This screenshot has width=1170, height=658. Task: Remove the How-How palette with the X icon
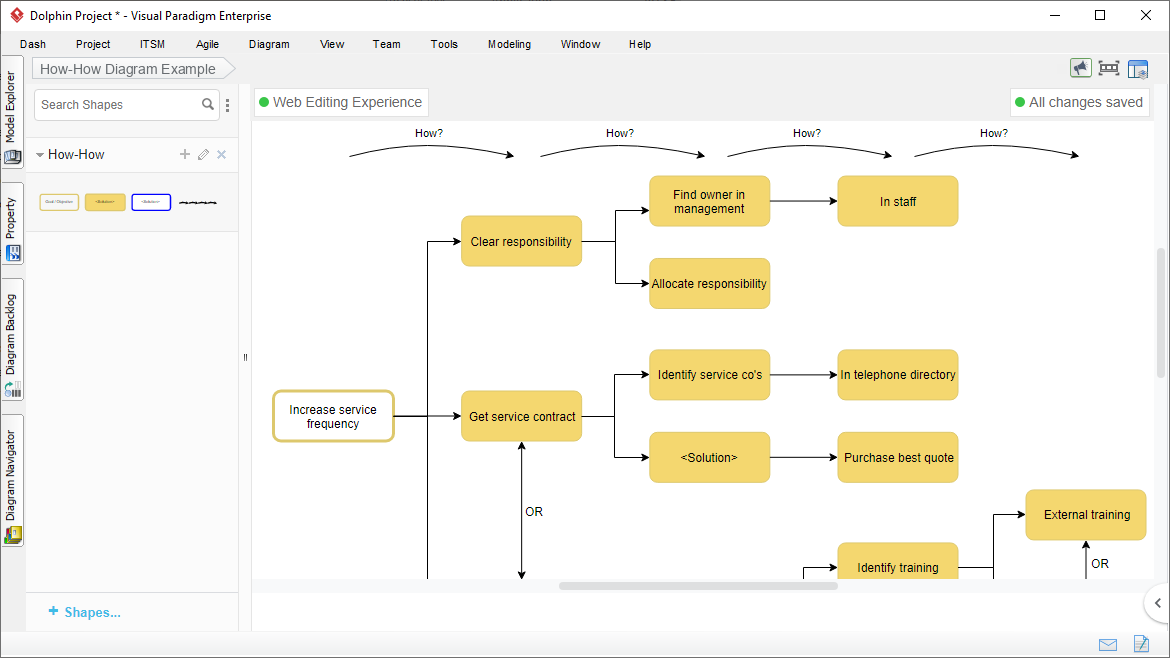click(x=222, y=154)
